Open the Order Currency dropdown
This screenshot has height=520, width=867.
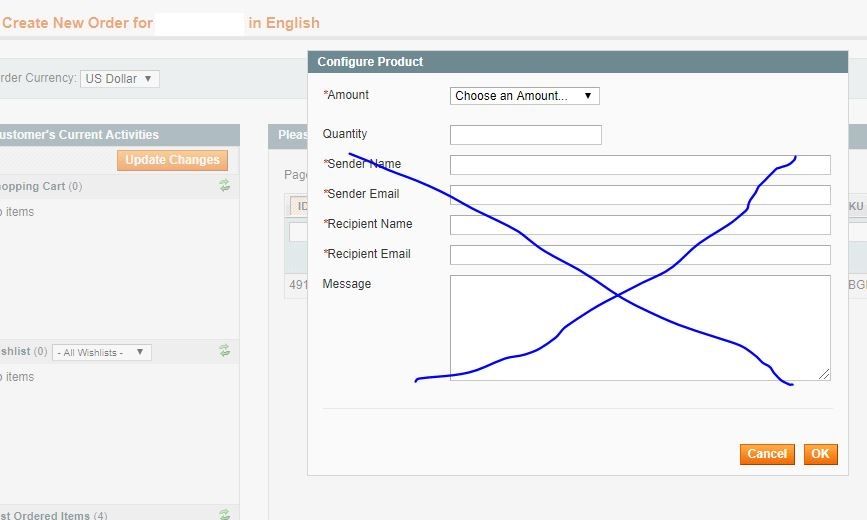point(120,79)
